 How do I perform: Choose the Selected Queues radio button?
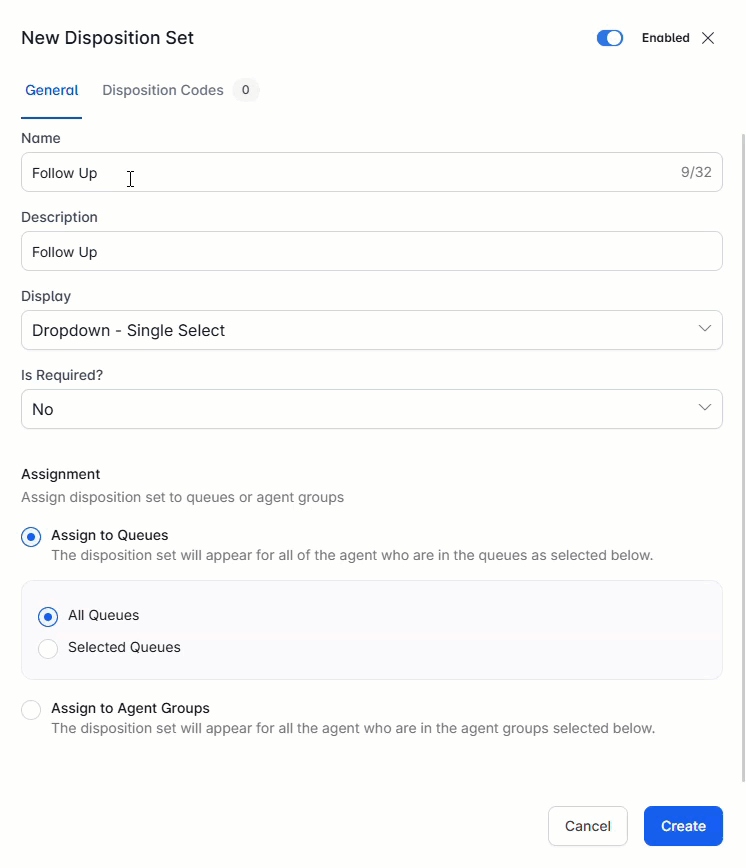click(48, 649)
